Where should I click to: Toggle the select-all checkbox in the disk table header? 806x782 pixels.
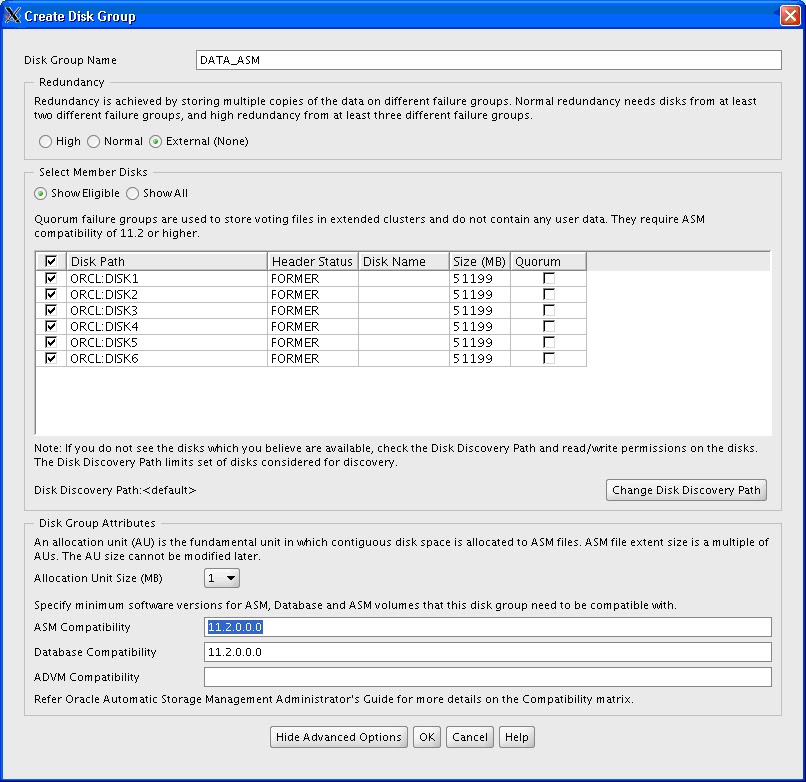tap(50, 261)
